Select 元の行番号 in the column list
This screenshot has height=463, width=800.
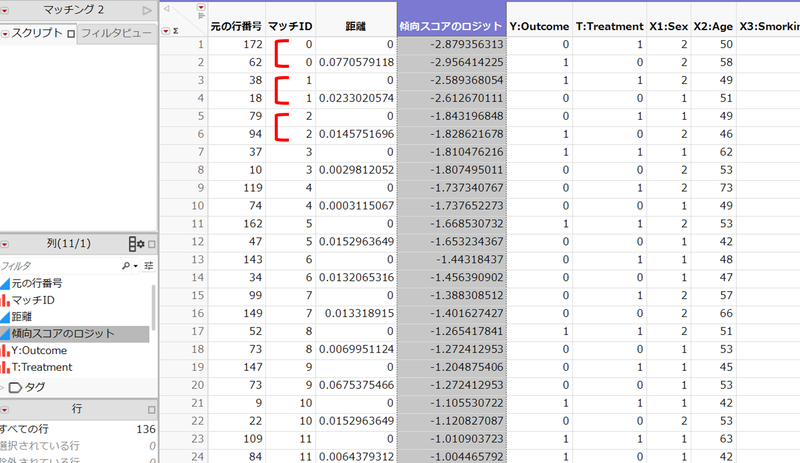pyautogui.click(x=37, y=283)
